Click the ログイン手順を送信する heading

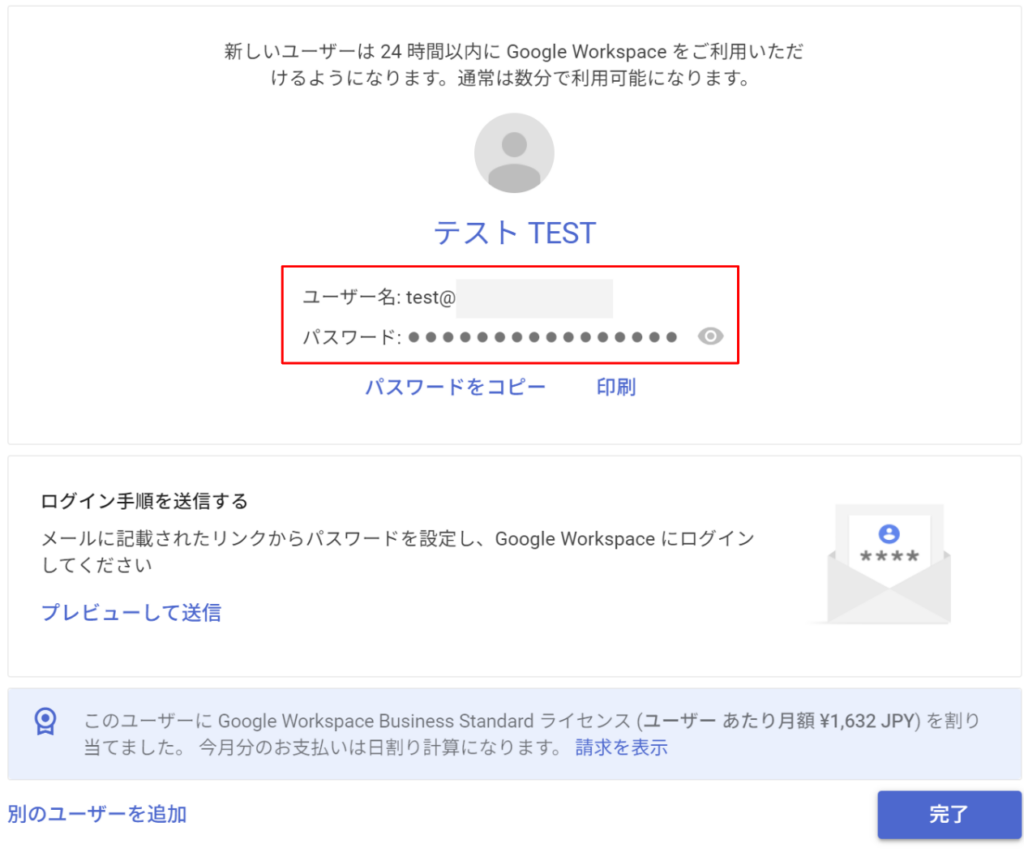tap(144, 501)
